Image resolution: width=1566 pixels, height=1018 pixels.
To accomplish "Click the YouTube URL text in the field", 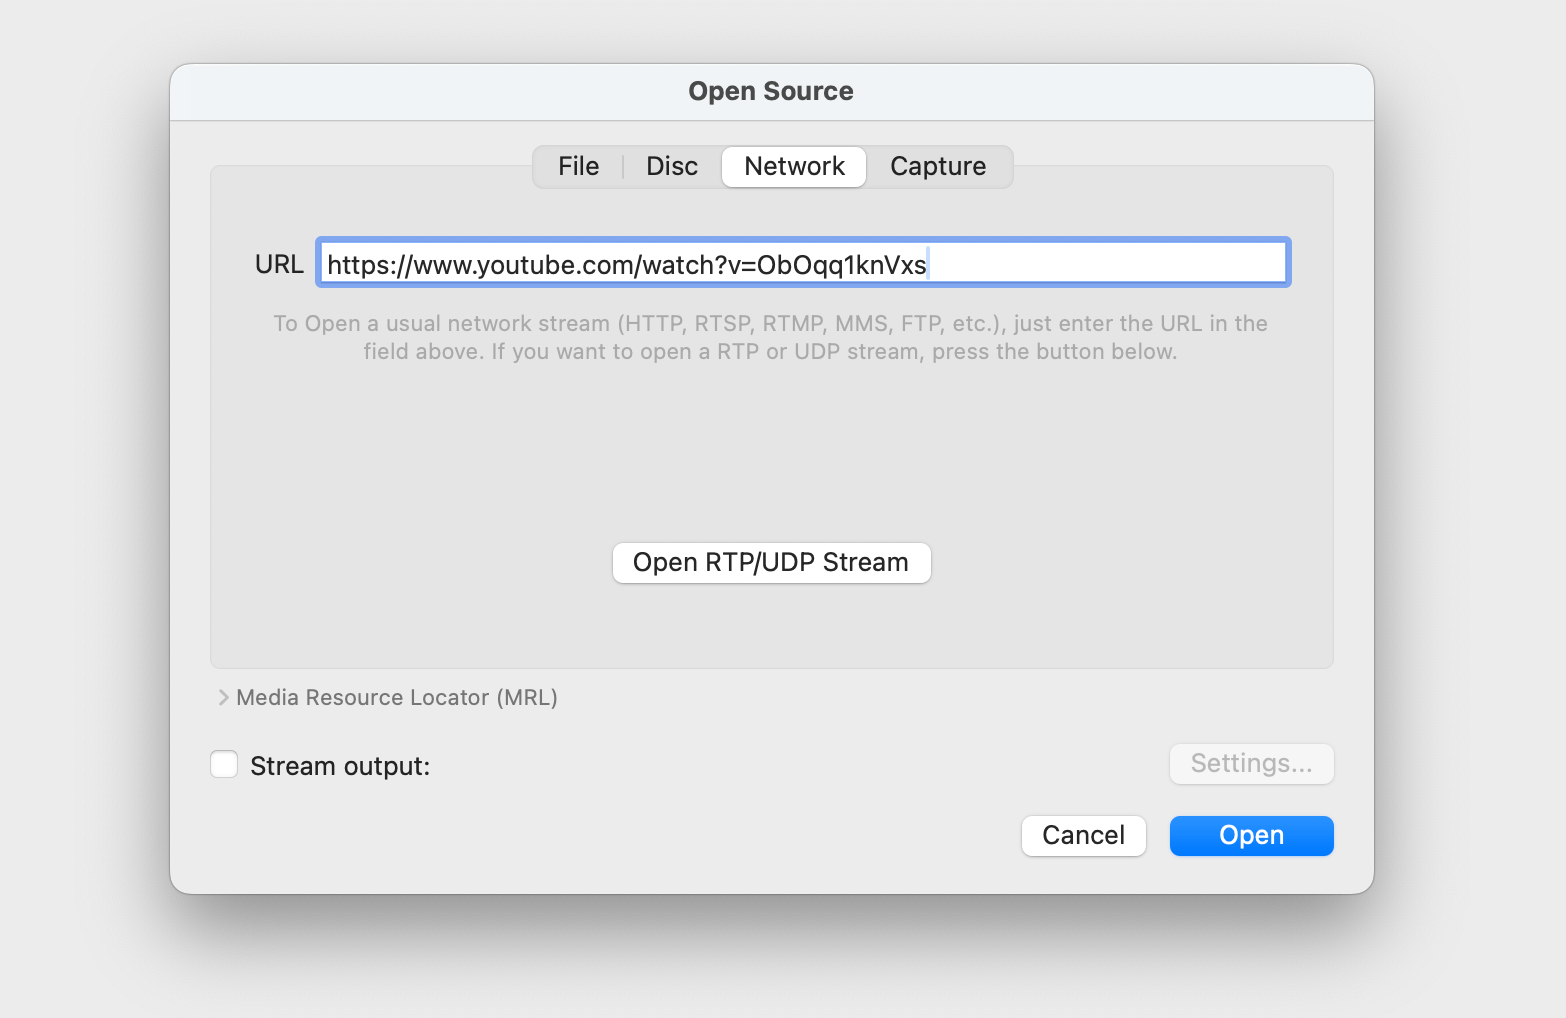I will (x=627, y=264).
